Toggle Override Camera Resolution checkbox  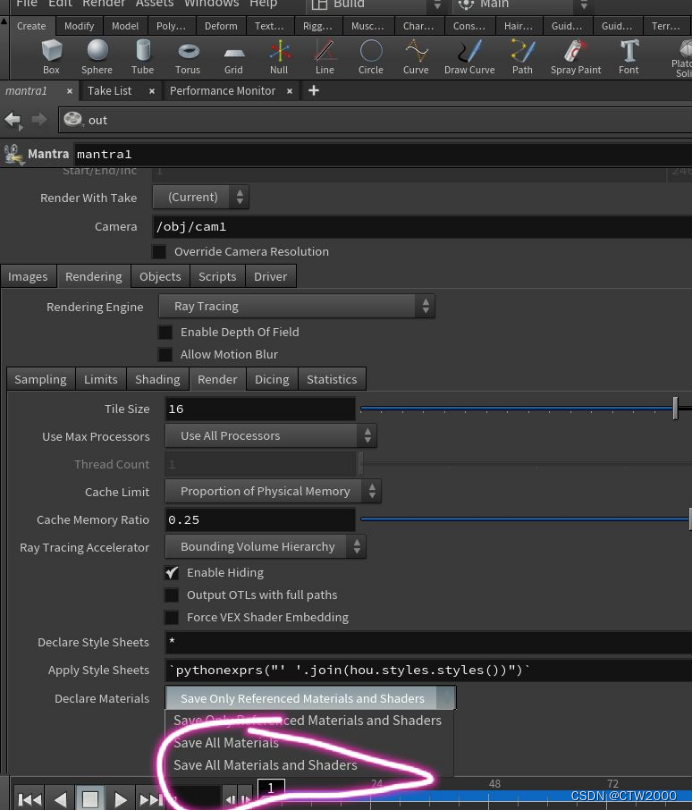point(159,252)
